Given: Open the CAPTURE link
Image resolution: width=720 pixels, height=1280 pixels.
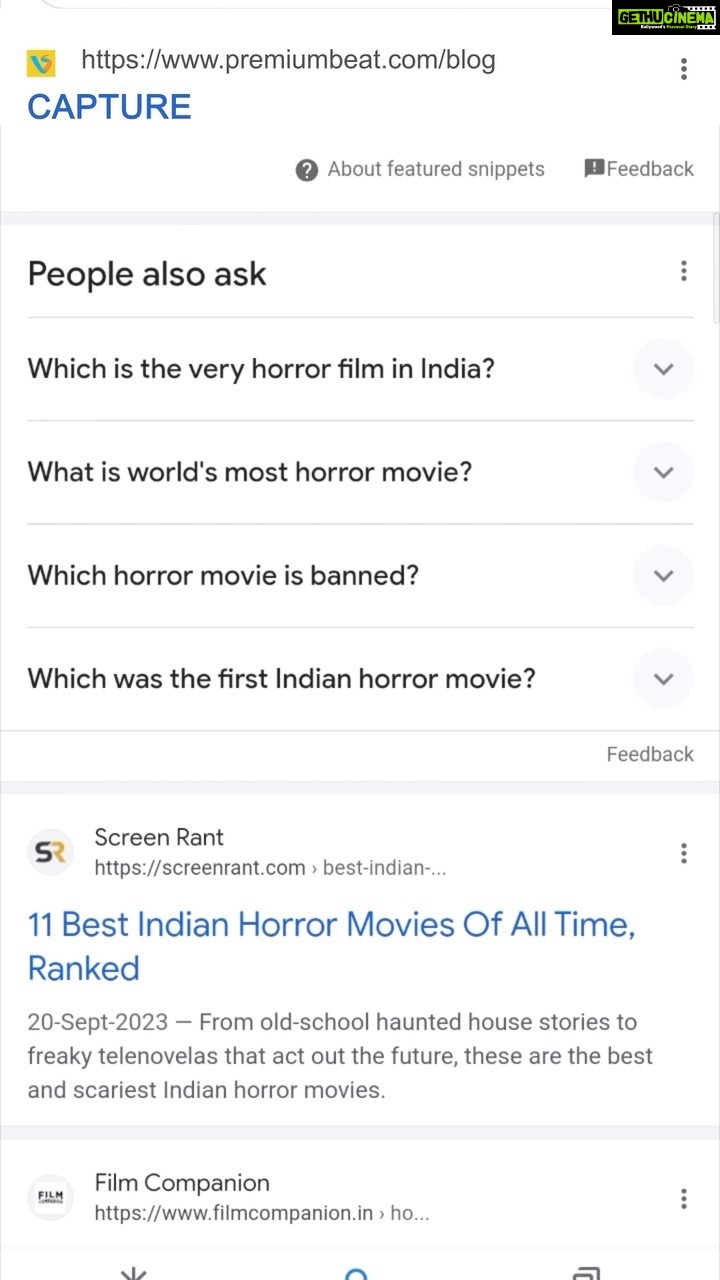Looking at the screenshot, I should coord(109,107).
